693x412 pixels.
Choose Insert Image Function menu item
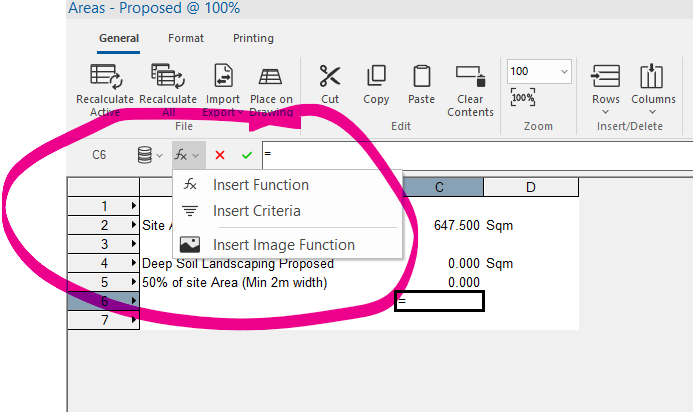click(x=283, y=245)
